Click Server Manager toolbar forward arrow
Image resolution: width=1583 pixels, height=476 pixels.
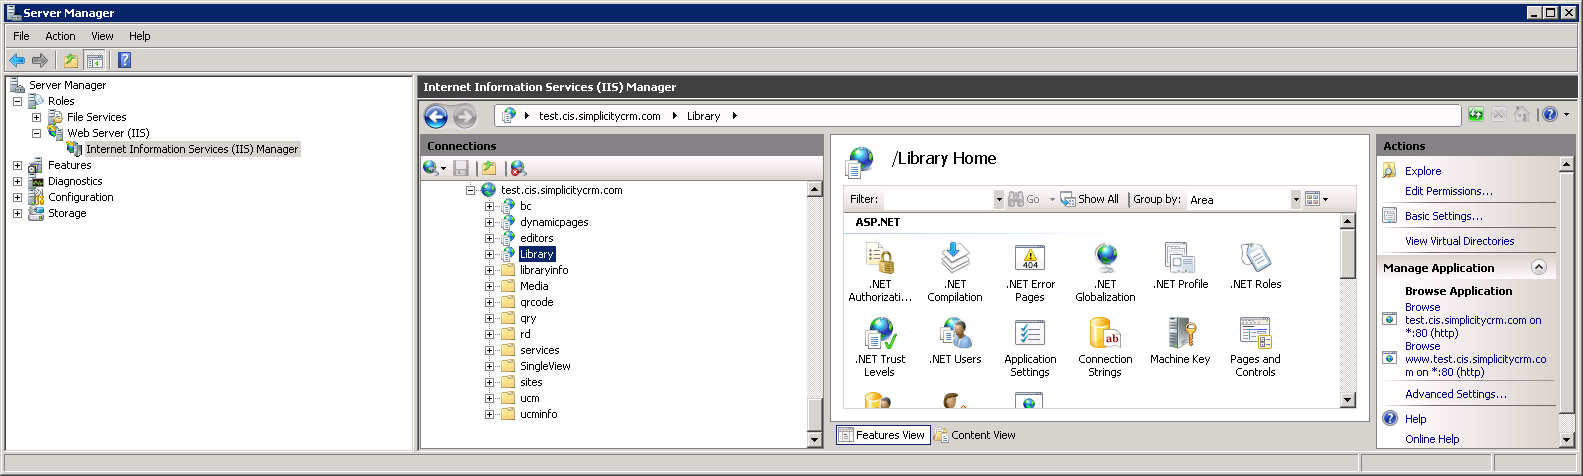tap(40, 60)
